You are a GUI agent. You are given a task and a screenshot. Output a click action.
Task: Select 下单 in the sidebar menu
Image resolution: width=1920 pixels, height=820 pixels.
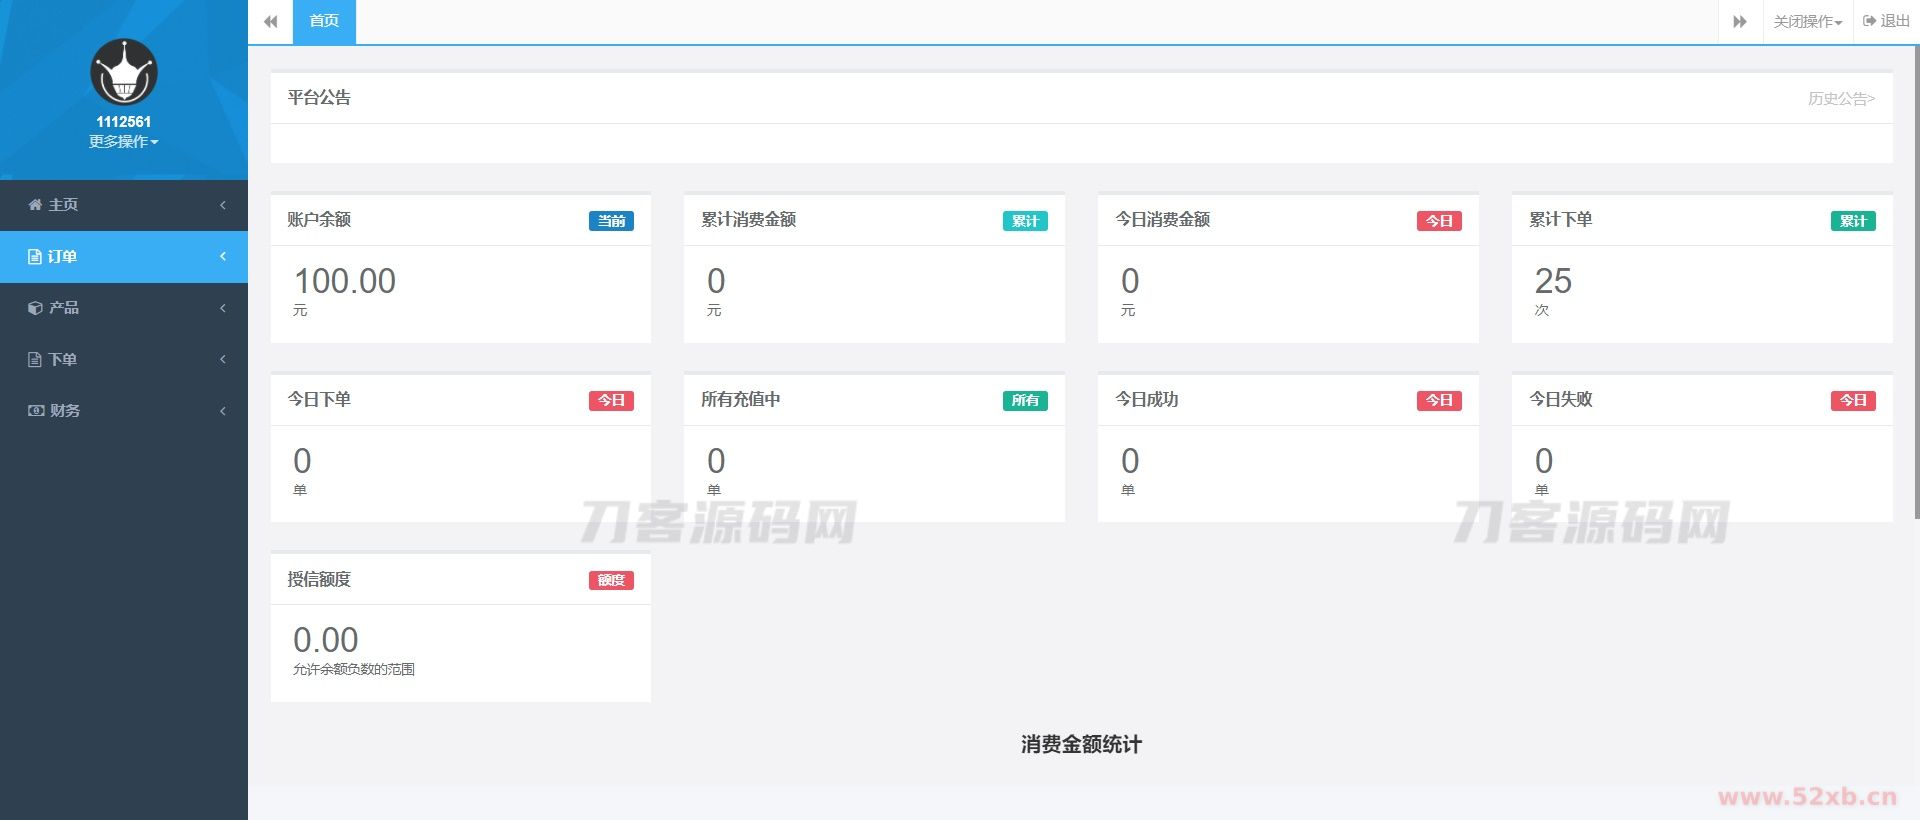[63, 360]
